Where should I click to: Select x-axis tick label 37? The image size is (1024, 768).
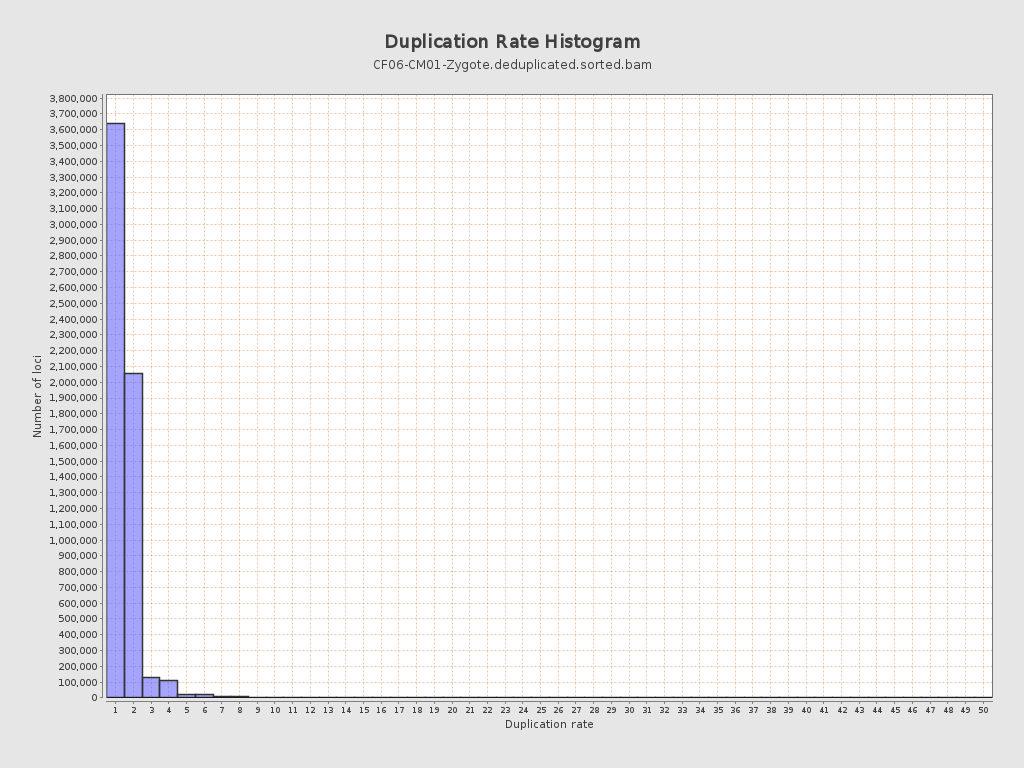753,710
